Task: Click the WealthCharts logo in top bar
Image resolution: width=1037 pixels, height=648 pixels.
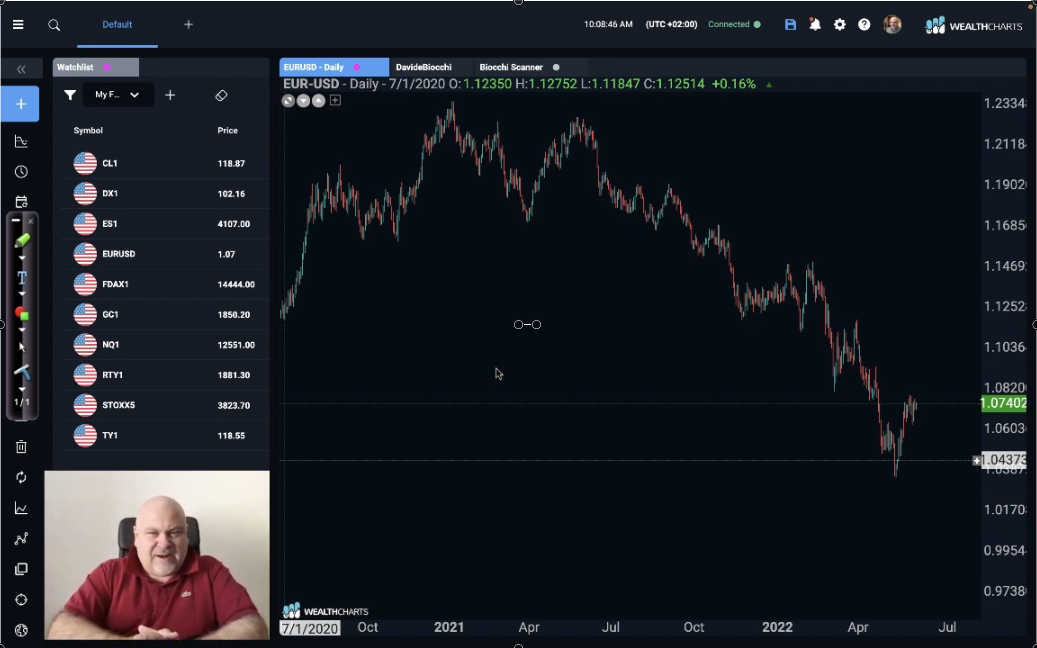Action: click(x=974, y=26)
